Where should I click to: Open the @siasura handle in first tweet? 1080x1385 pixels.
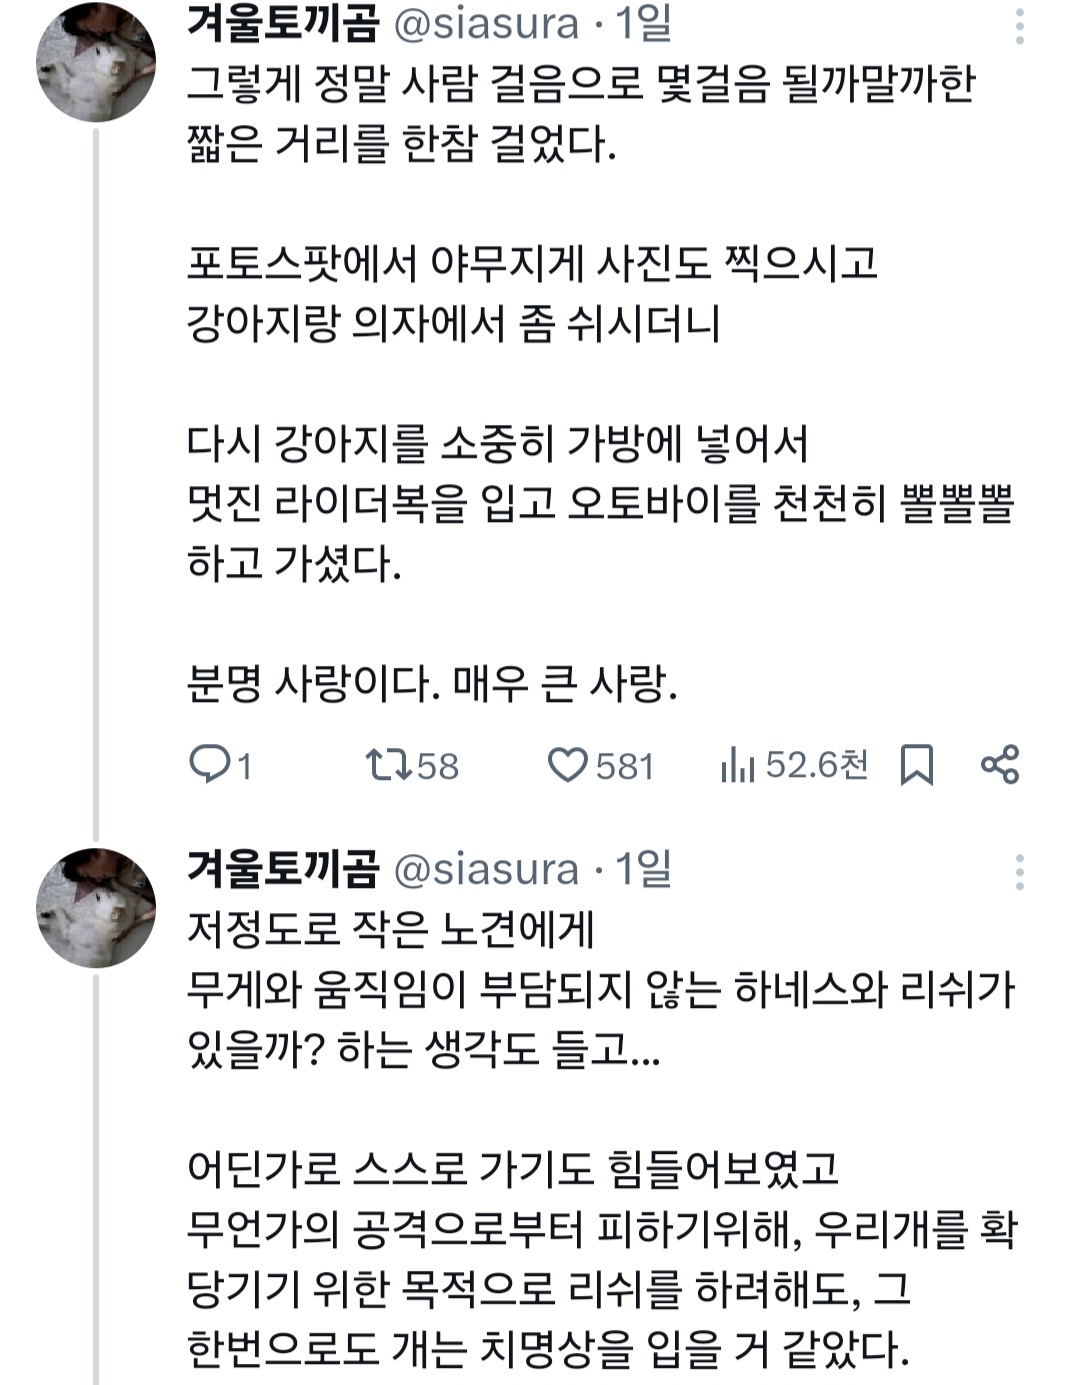pos(487,24)
